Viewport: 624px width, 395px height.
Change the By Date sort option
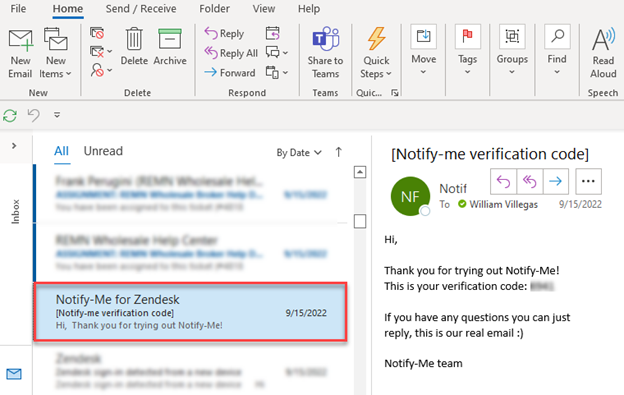(299, 153)
